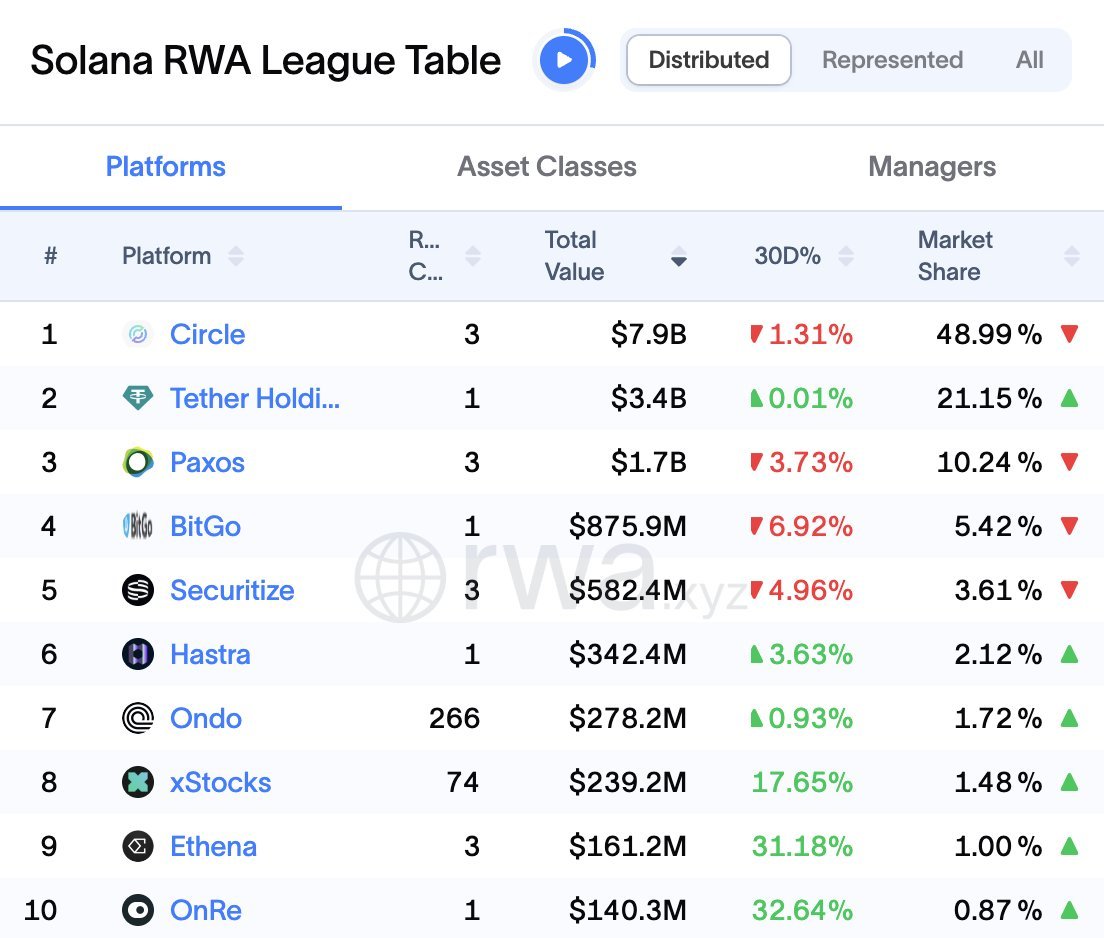Click xStocks' 74 count cell
The image size is (1104, 938).
(x=463, y=782)
